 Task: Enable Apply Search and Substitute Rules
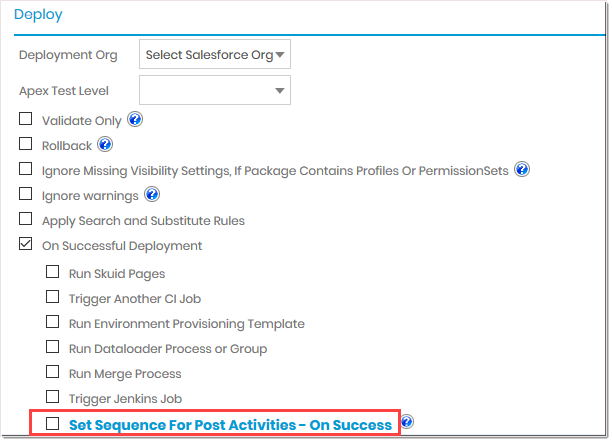[26, 220]
